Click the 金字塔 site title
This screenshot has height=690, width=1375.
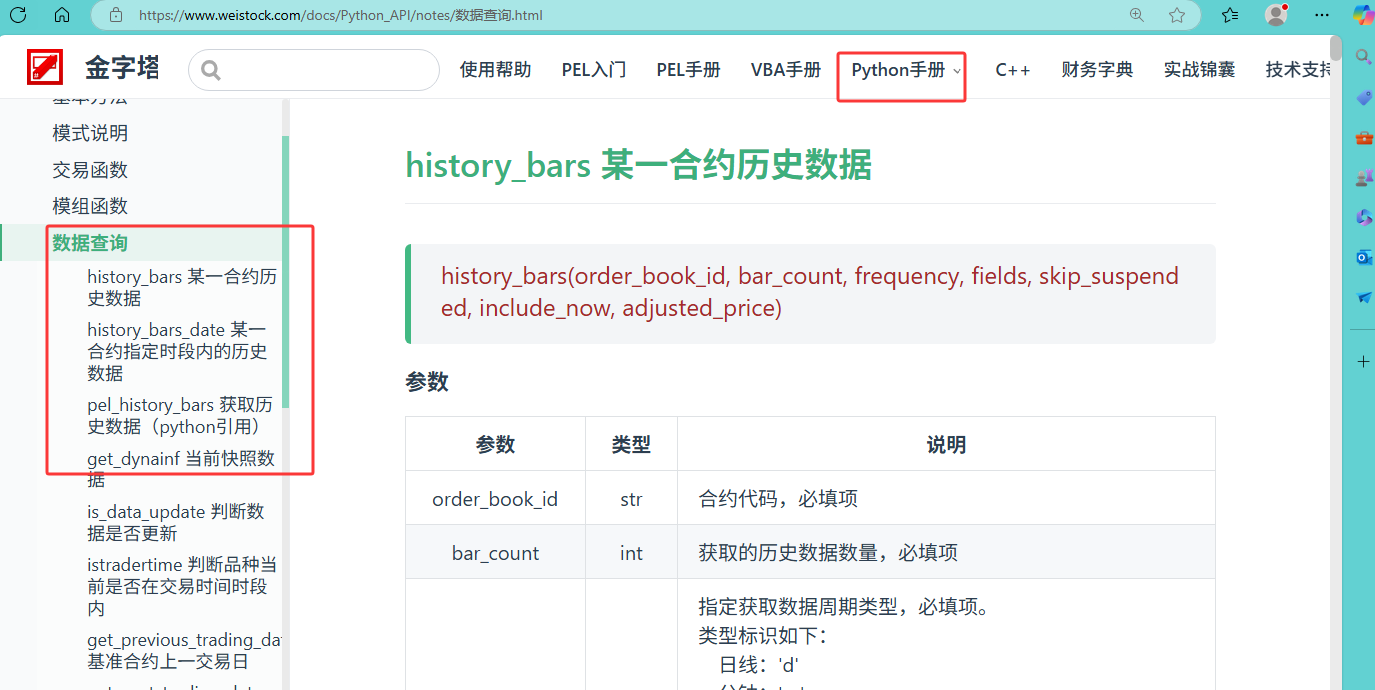(x=122, y=68)
